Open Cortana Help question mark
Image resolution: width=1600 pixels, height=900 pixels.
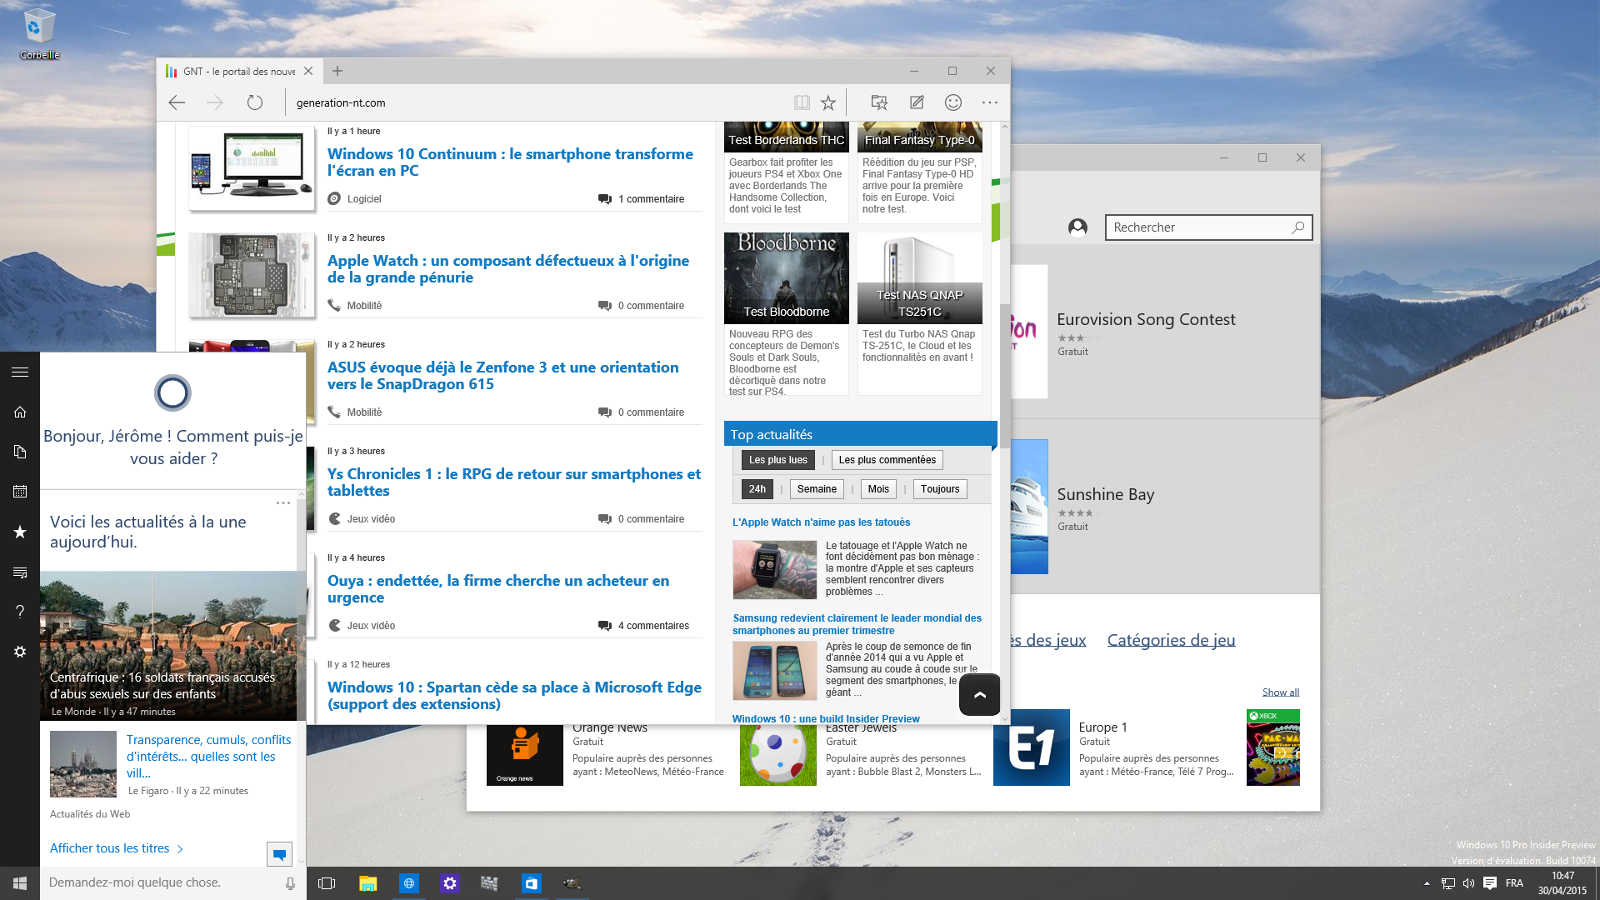(20, 612)
